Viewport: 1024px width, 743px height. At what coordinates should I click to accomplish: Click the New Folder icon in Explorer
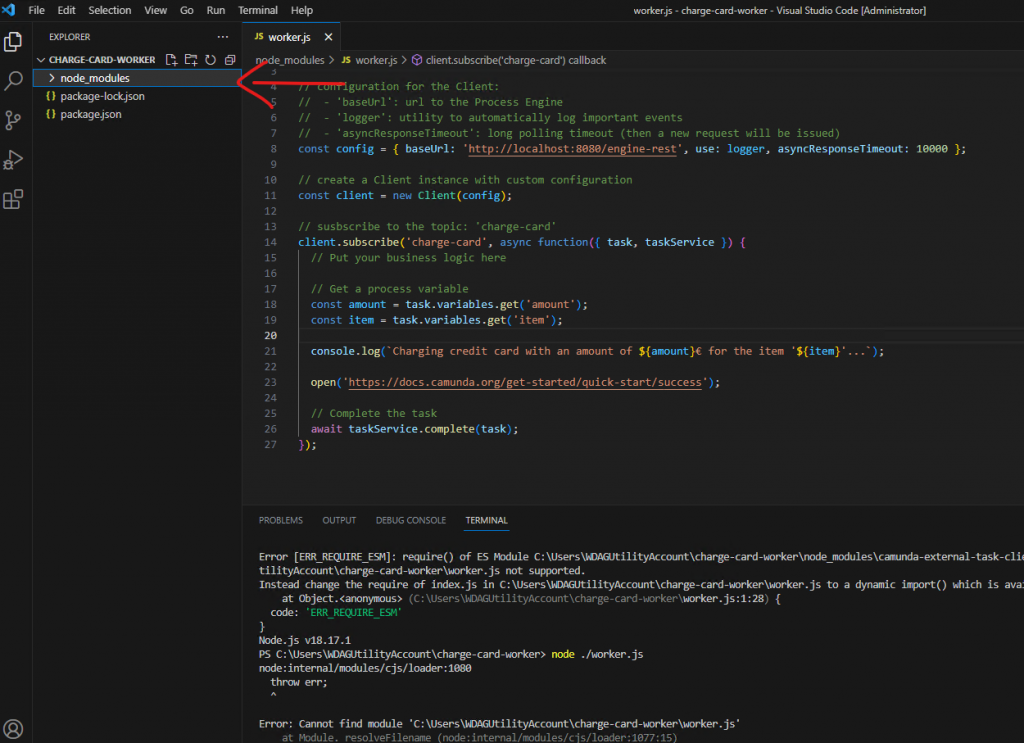pyautogui.click(x=191, y=59)
